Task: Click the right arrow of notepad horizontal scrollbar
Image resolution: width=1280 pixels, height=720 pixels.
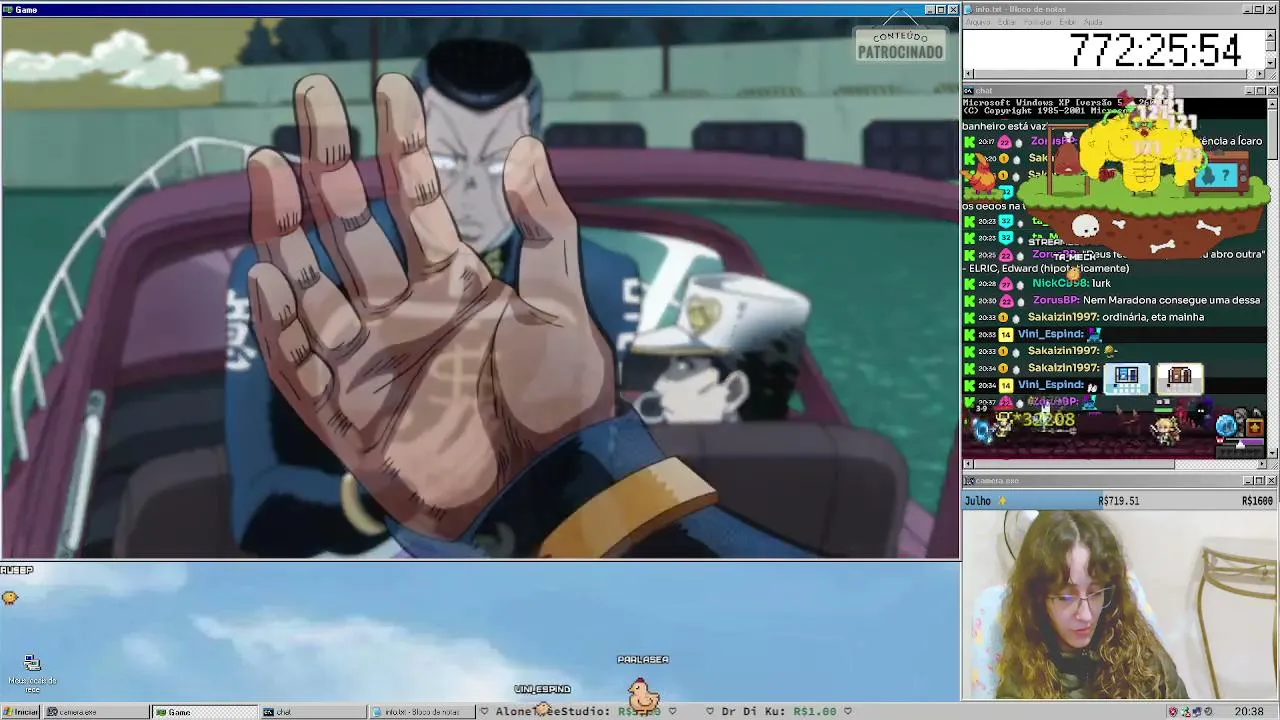Action: tap(1260, 74)
